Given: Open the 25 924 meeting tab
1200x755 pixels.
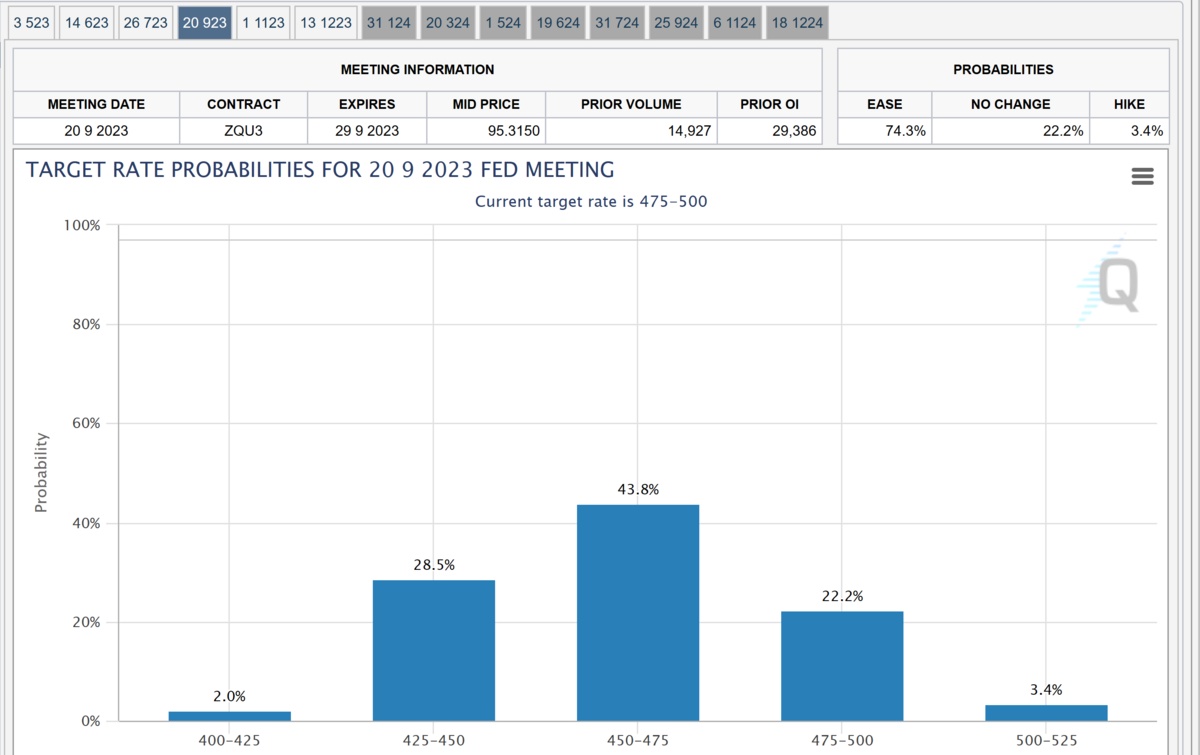Looking at the screenshot, I should (676, 22).
